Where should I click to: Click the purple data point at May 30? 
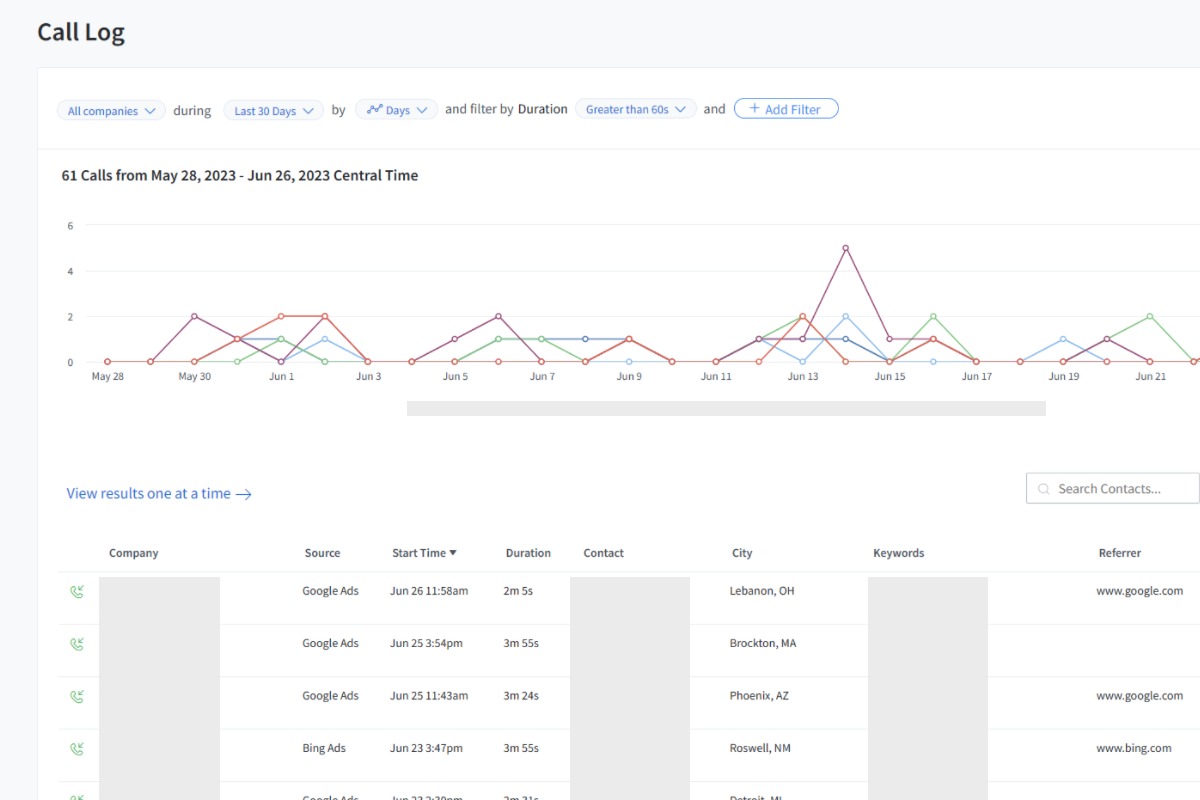click(194, 316)
